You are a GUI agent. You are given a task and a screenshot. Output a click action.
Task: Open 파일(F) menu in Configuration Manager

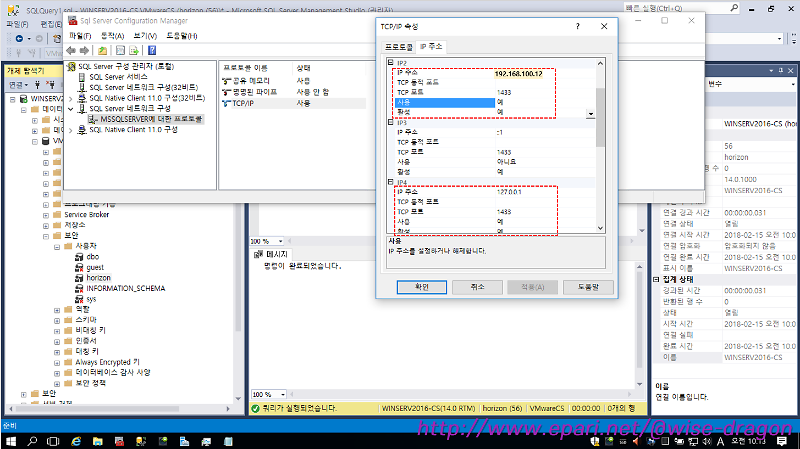[80, 36]
